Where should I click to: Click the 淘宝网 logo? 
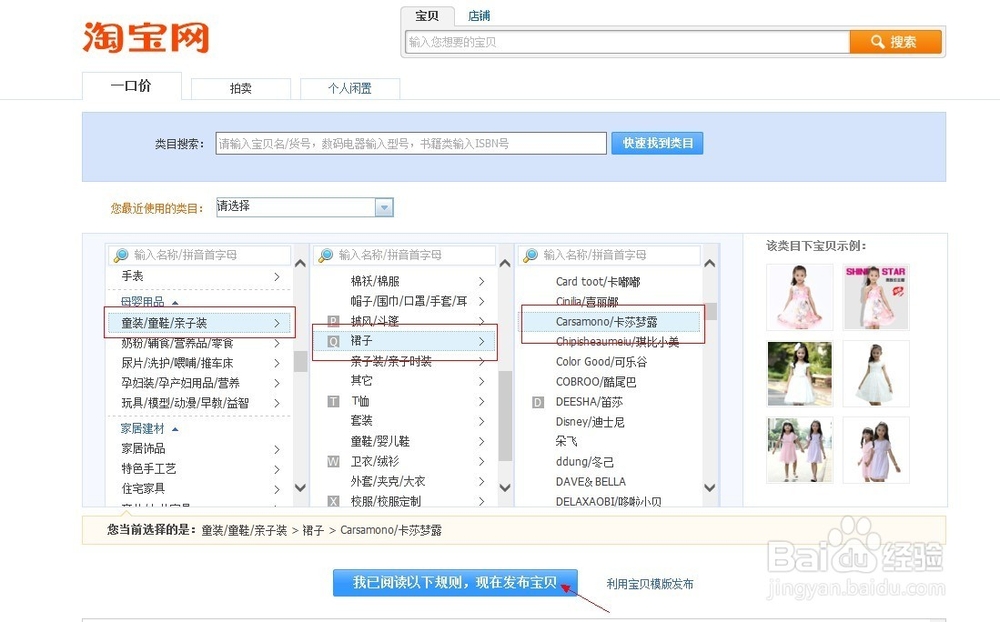pos(146,37)
